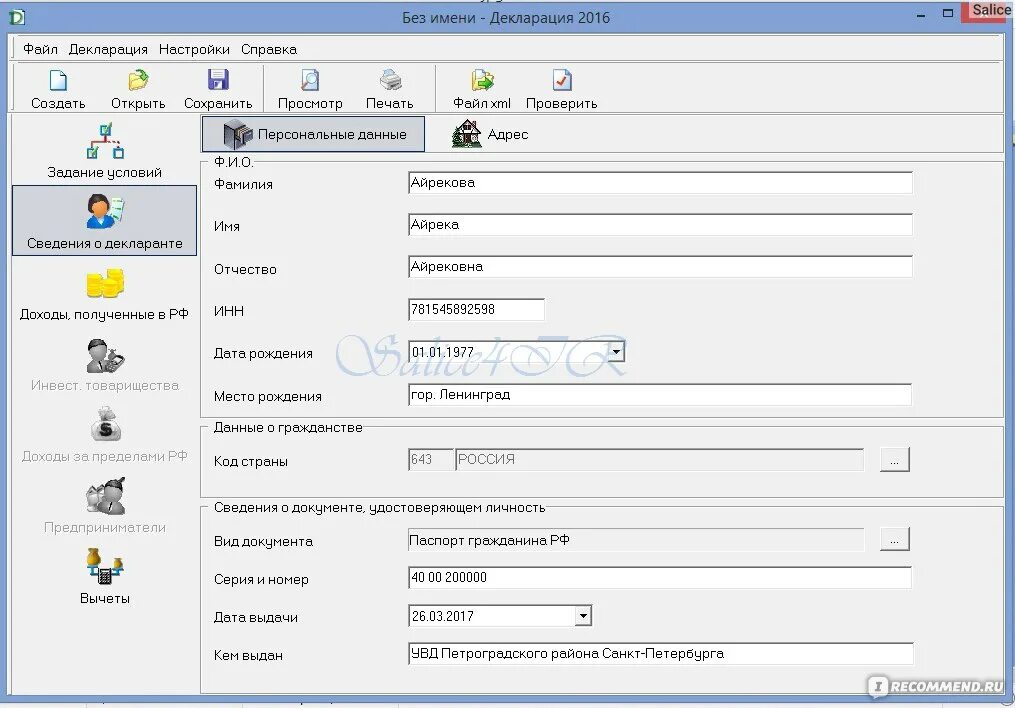Open Доходы, полученные в РФ section
This screenshot has width=1015, height=708.
104,295
